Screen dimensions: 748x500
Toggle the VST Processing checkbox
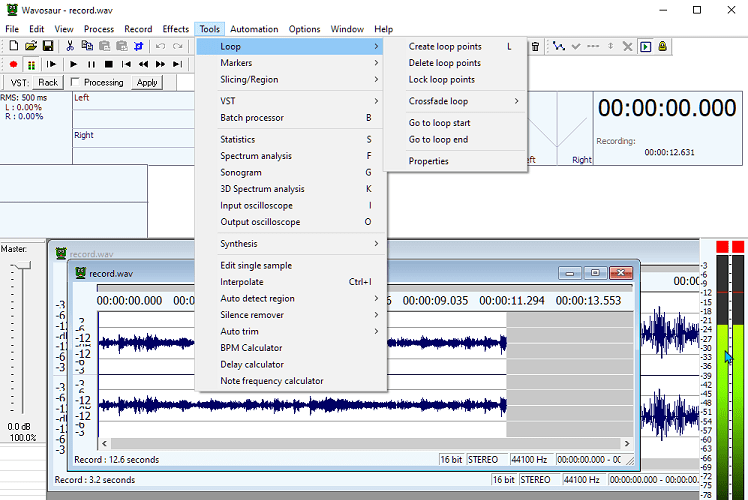[74, 82]
